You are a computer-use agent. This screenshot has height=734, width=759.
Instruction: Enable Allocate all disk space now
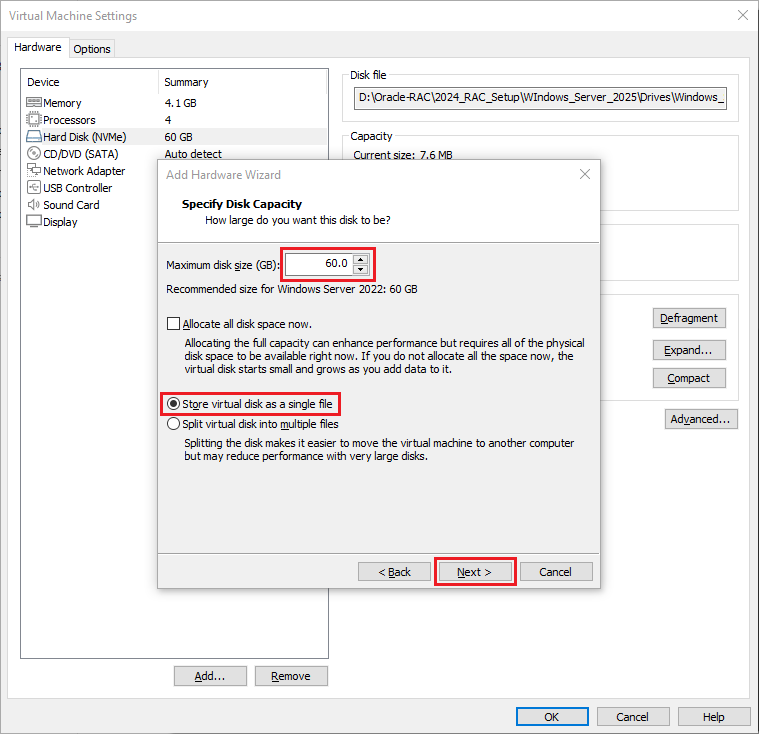pos(174,324)
